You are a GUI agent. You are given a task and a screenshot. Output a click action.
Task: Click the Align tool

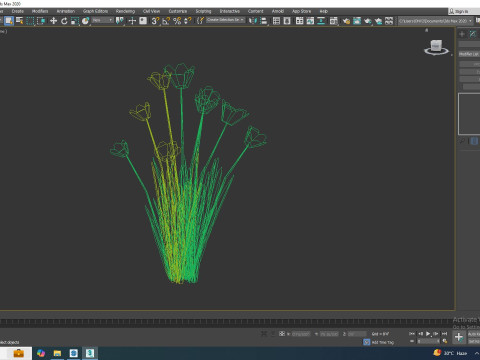pos(264,21)
